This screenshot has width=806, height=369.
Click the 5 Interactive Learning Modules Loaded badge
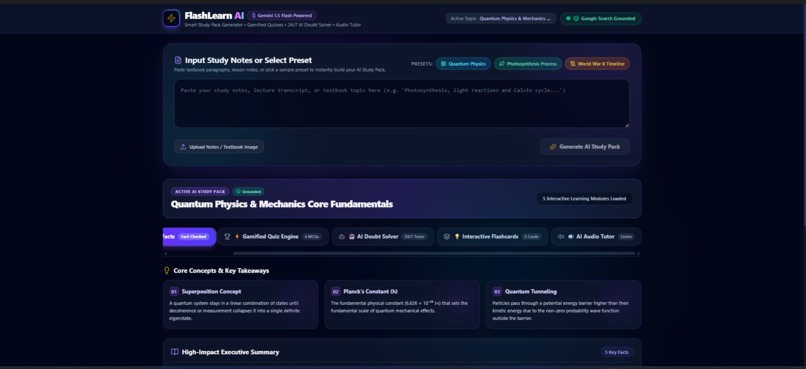(x=584, y=198)
